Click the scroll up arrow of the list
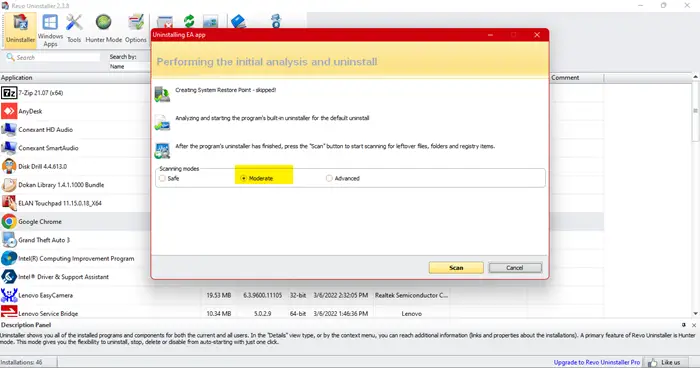This screenshot has height=369, width=700. 696,77
